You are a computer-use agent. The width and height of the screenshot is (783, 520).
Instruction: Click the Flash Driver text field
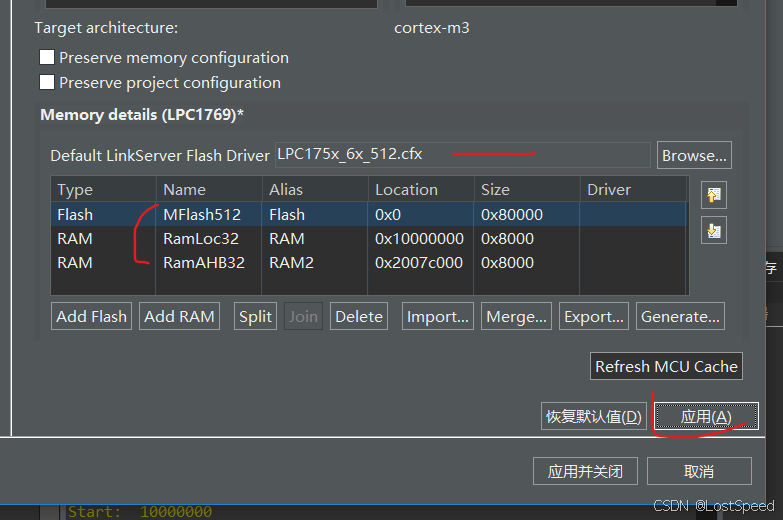click(x=462, y=155)
